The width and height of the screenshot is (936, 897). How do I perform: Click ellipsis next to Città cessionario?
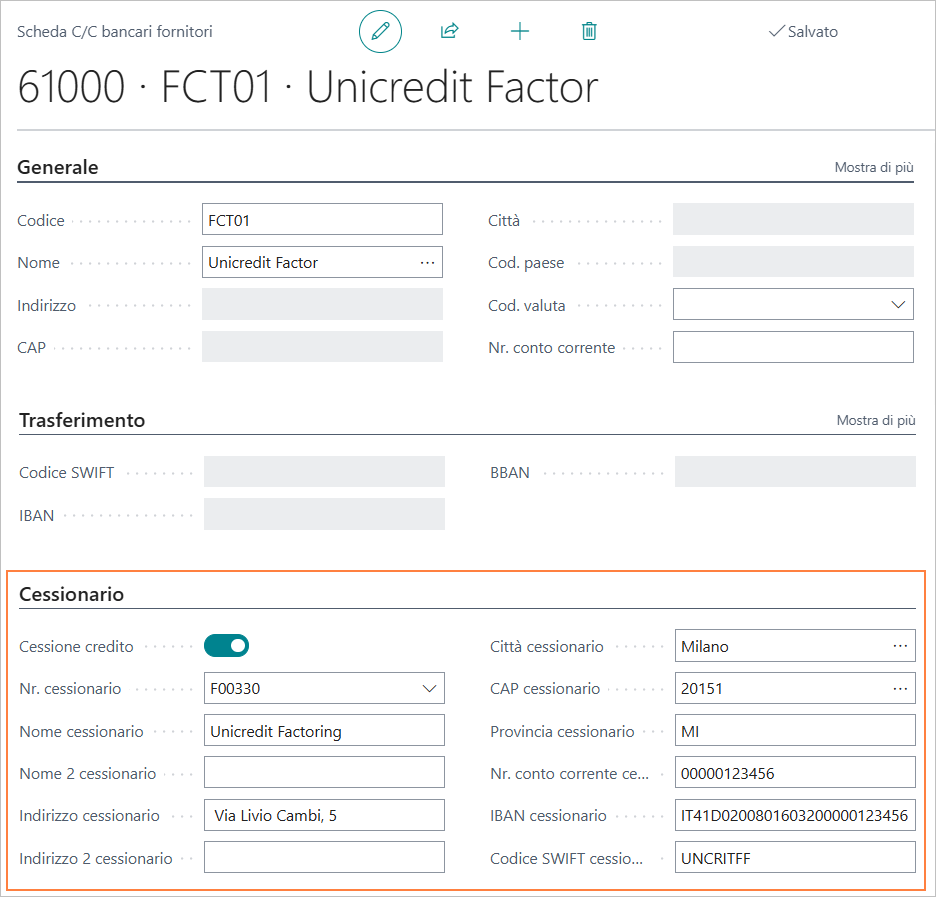click(x=901, y=646)
